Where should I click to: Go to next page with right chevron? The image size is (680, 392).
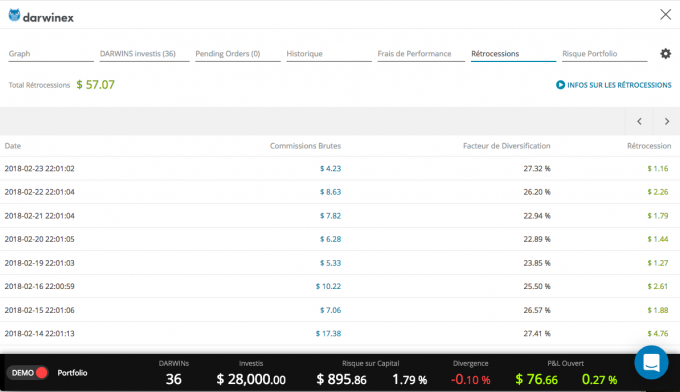point(667,121)
